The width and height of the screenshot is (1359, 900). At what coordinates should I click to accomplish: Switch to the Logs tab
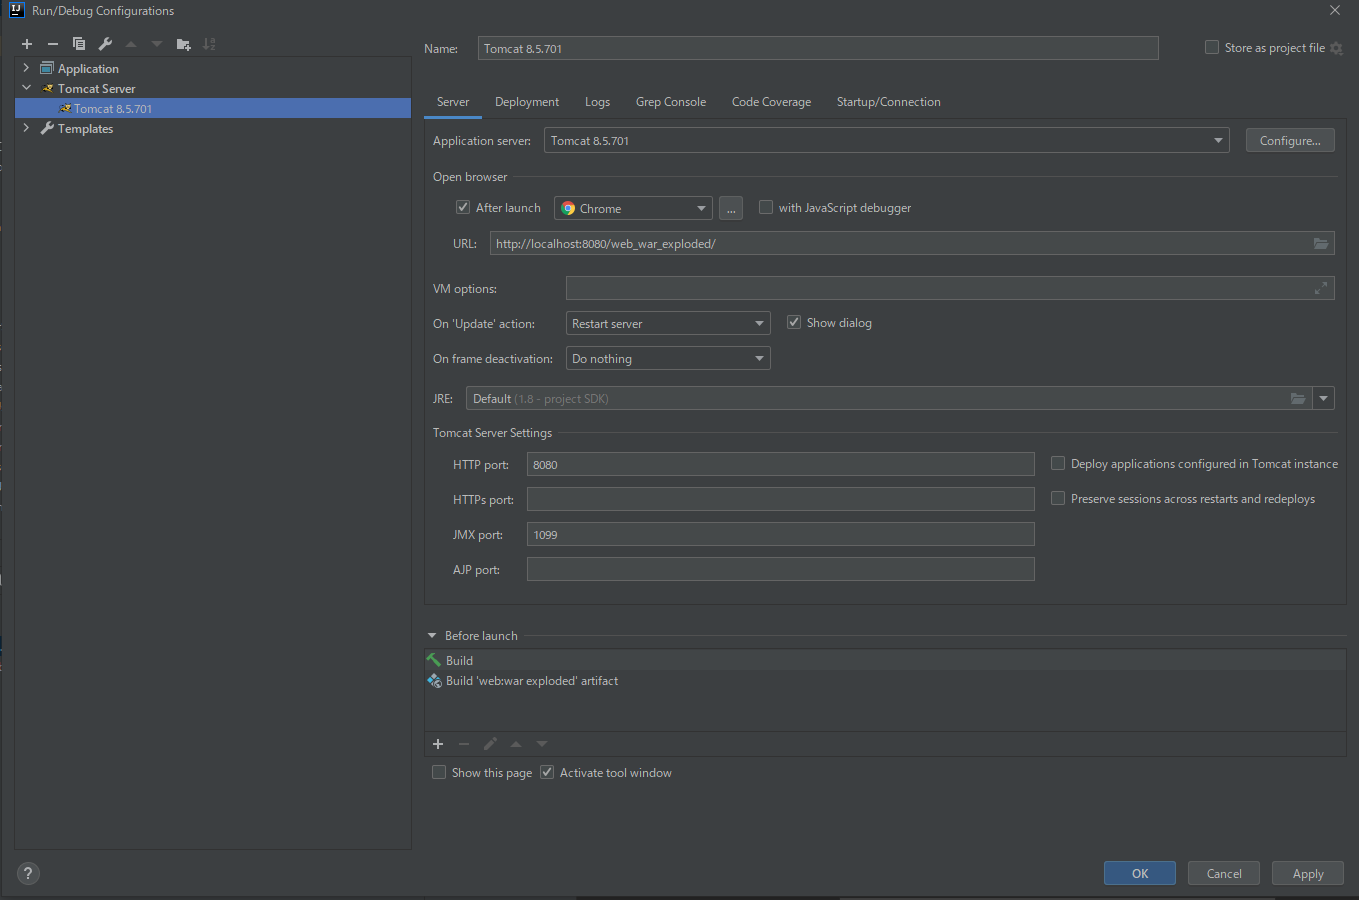tap(597, 102)
